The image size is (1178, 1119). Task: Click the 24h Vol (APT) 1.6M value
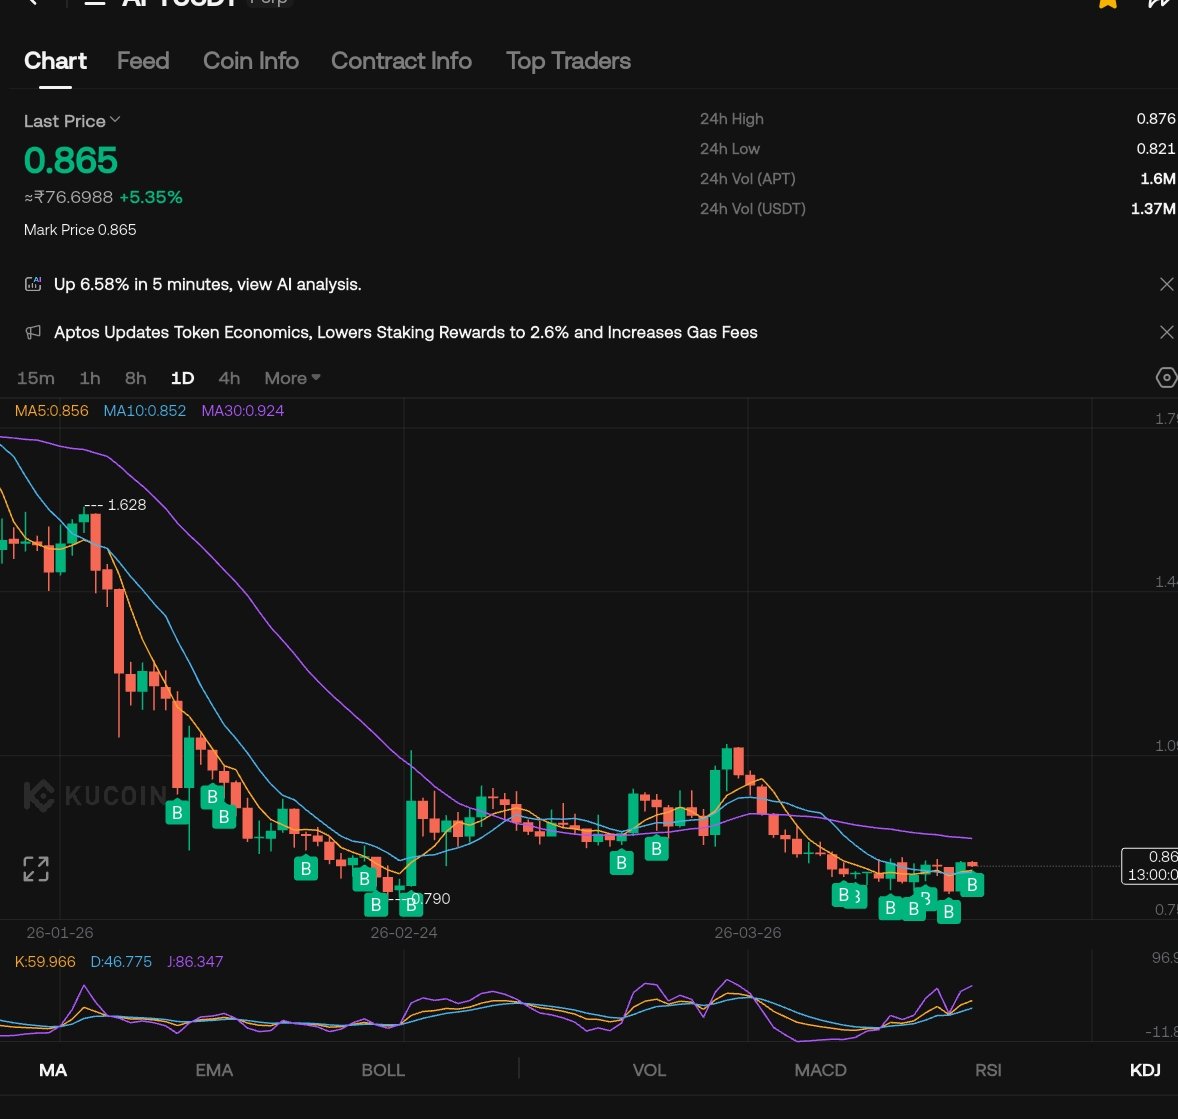coord(1158,179)
